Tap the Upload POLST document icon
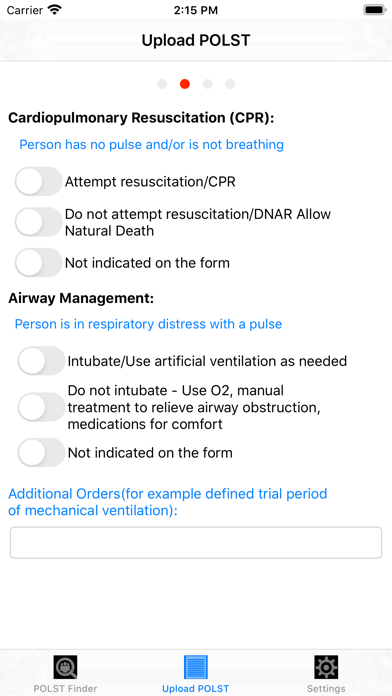Screen dimensions: 392x696 196,667
